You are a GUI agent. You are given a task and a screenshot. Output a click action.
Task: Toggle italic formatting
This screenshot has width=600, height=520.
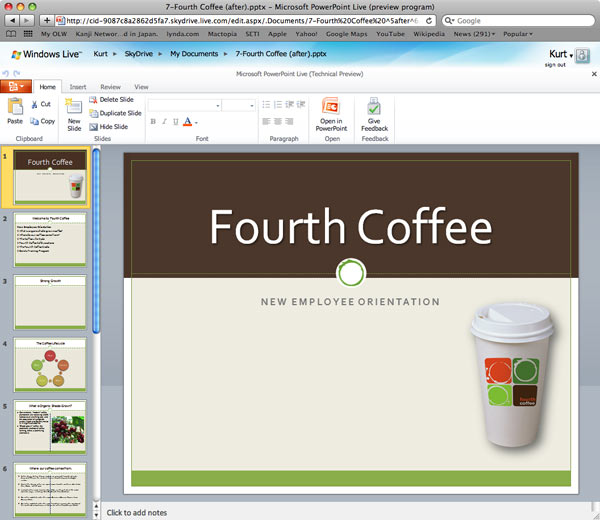coord(164,122)
